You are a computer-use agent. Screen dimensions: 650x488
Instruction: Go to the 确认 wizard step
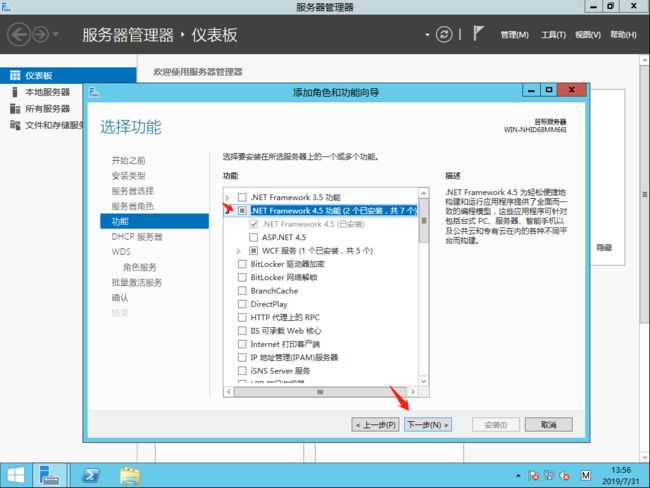(x=120, y=298)
